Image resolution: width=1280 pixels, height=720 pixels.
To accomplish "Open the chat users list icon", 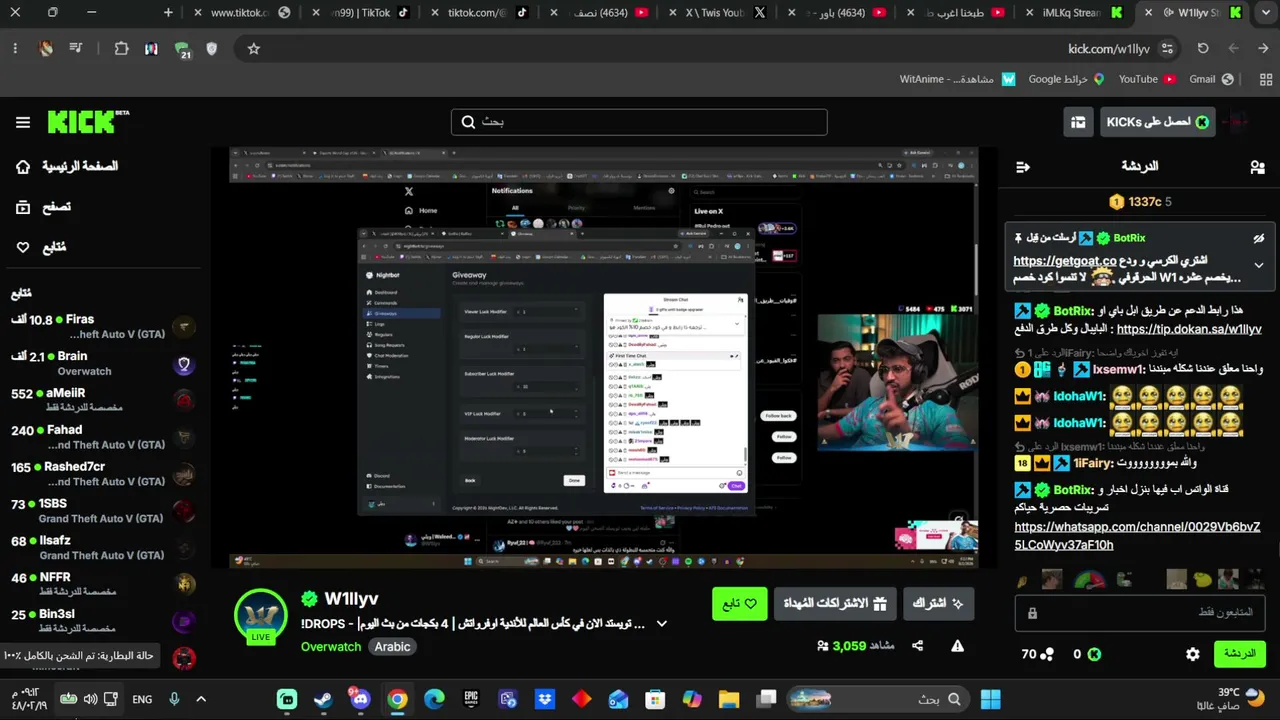I will (1258, 167).
